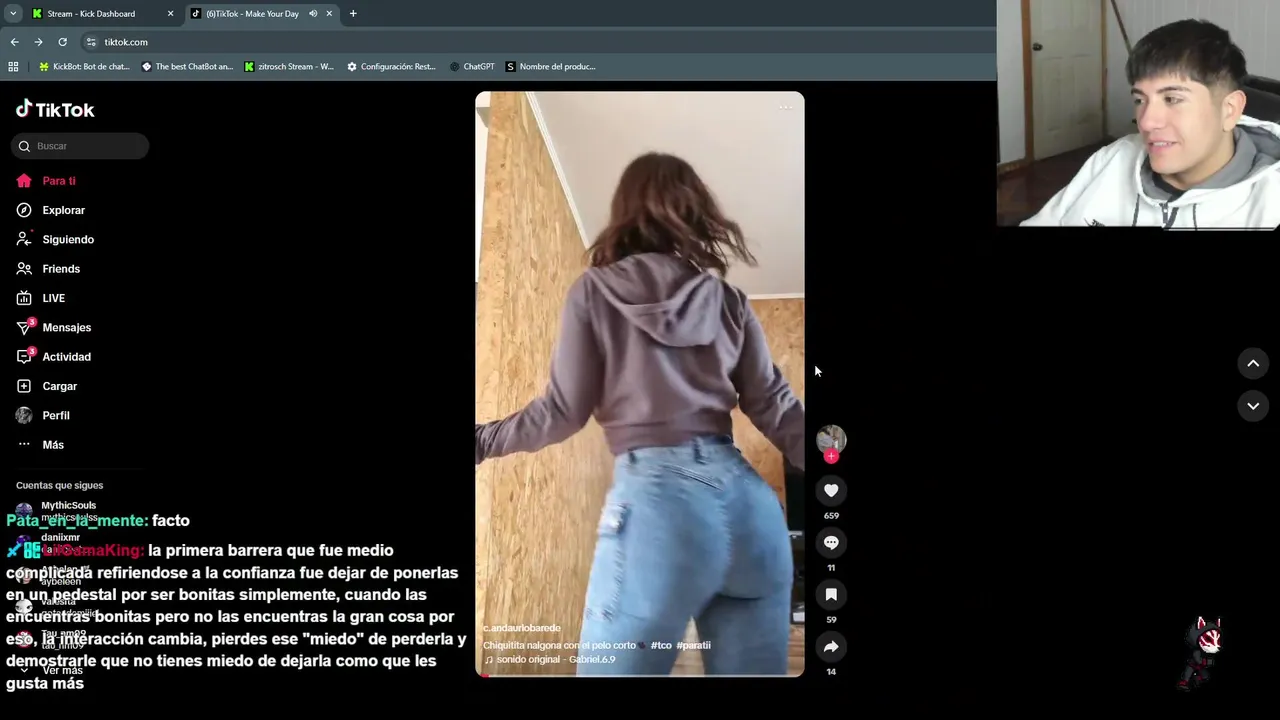Go to Siguiendo feed
Image resolution: width=1280 pixels, height=720 pixels.
tap(55, 239)
